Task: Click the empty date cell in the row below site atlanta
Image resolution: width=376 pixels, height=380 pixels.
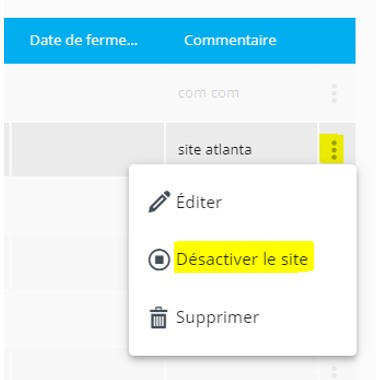Action: pos(70,205)
